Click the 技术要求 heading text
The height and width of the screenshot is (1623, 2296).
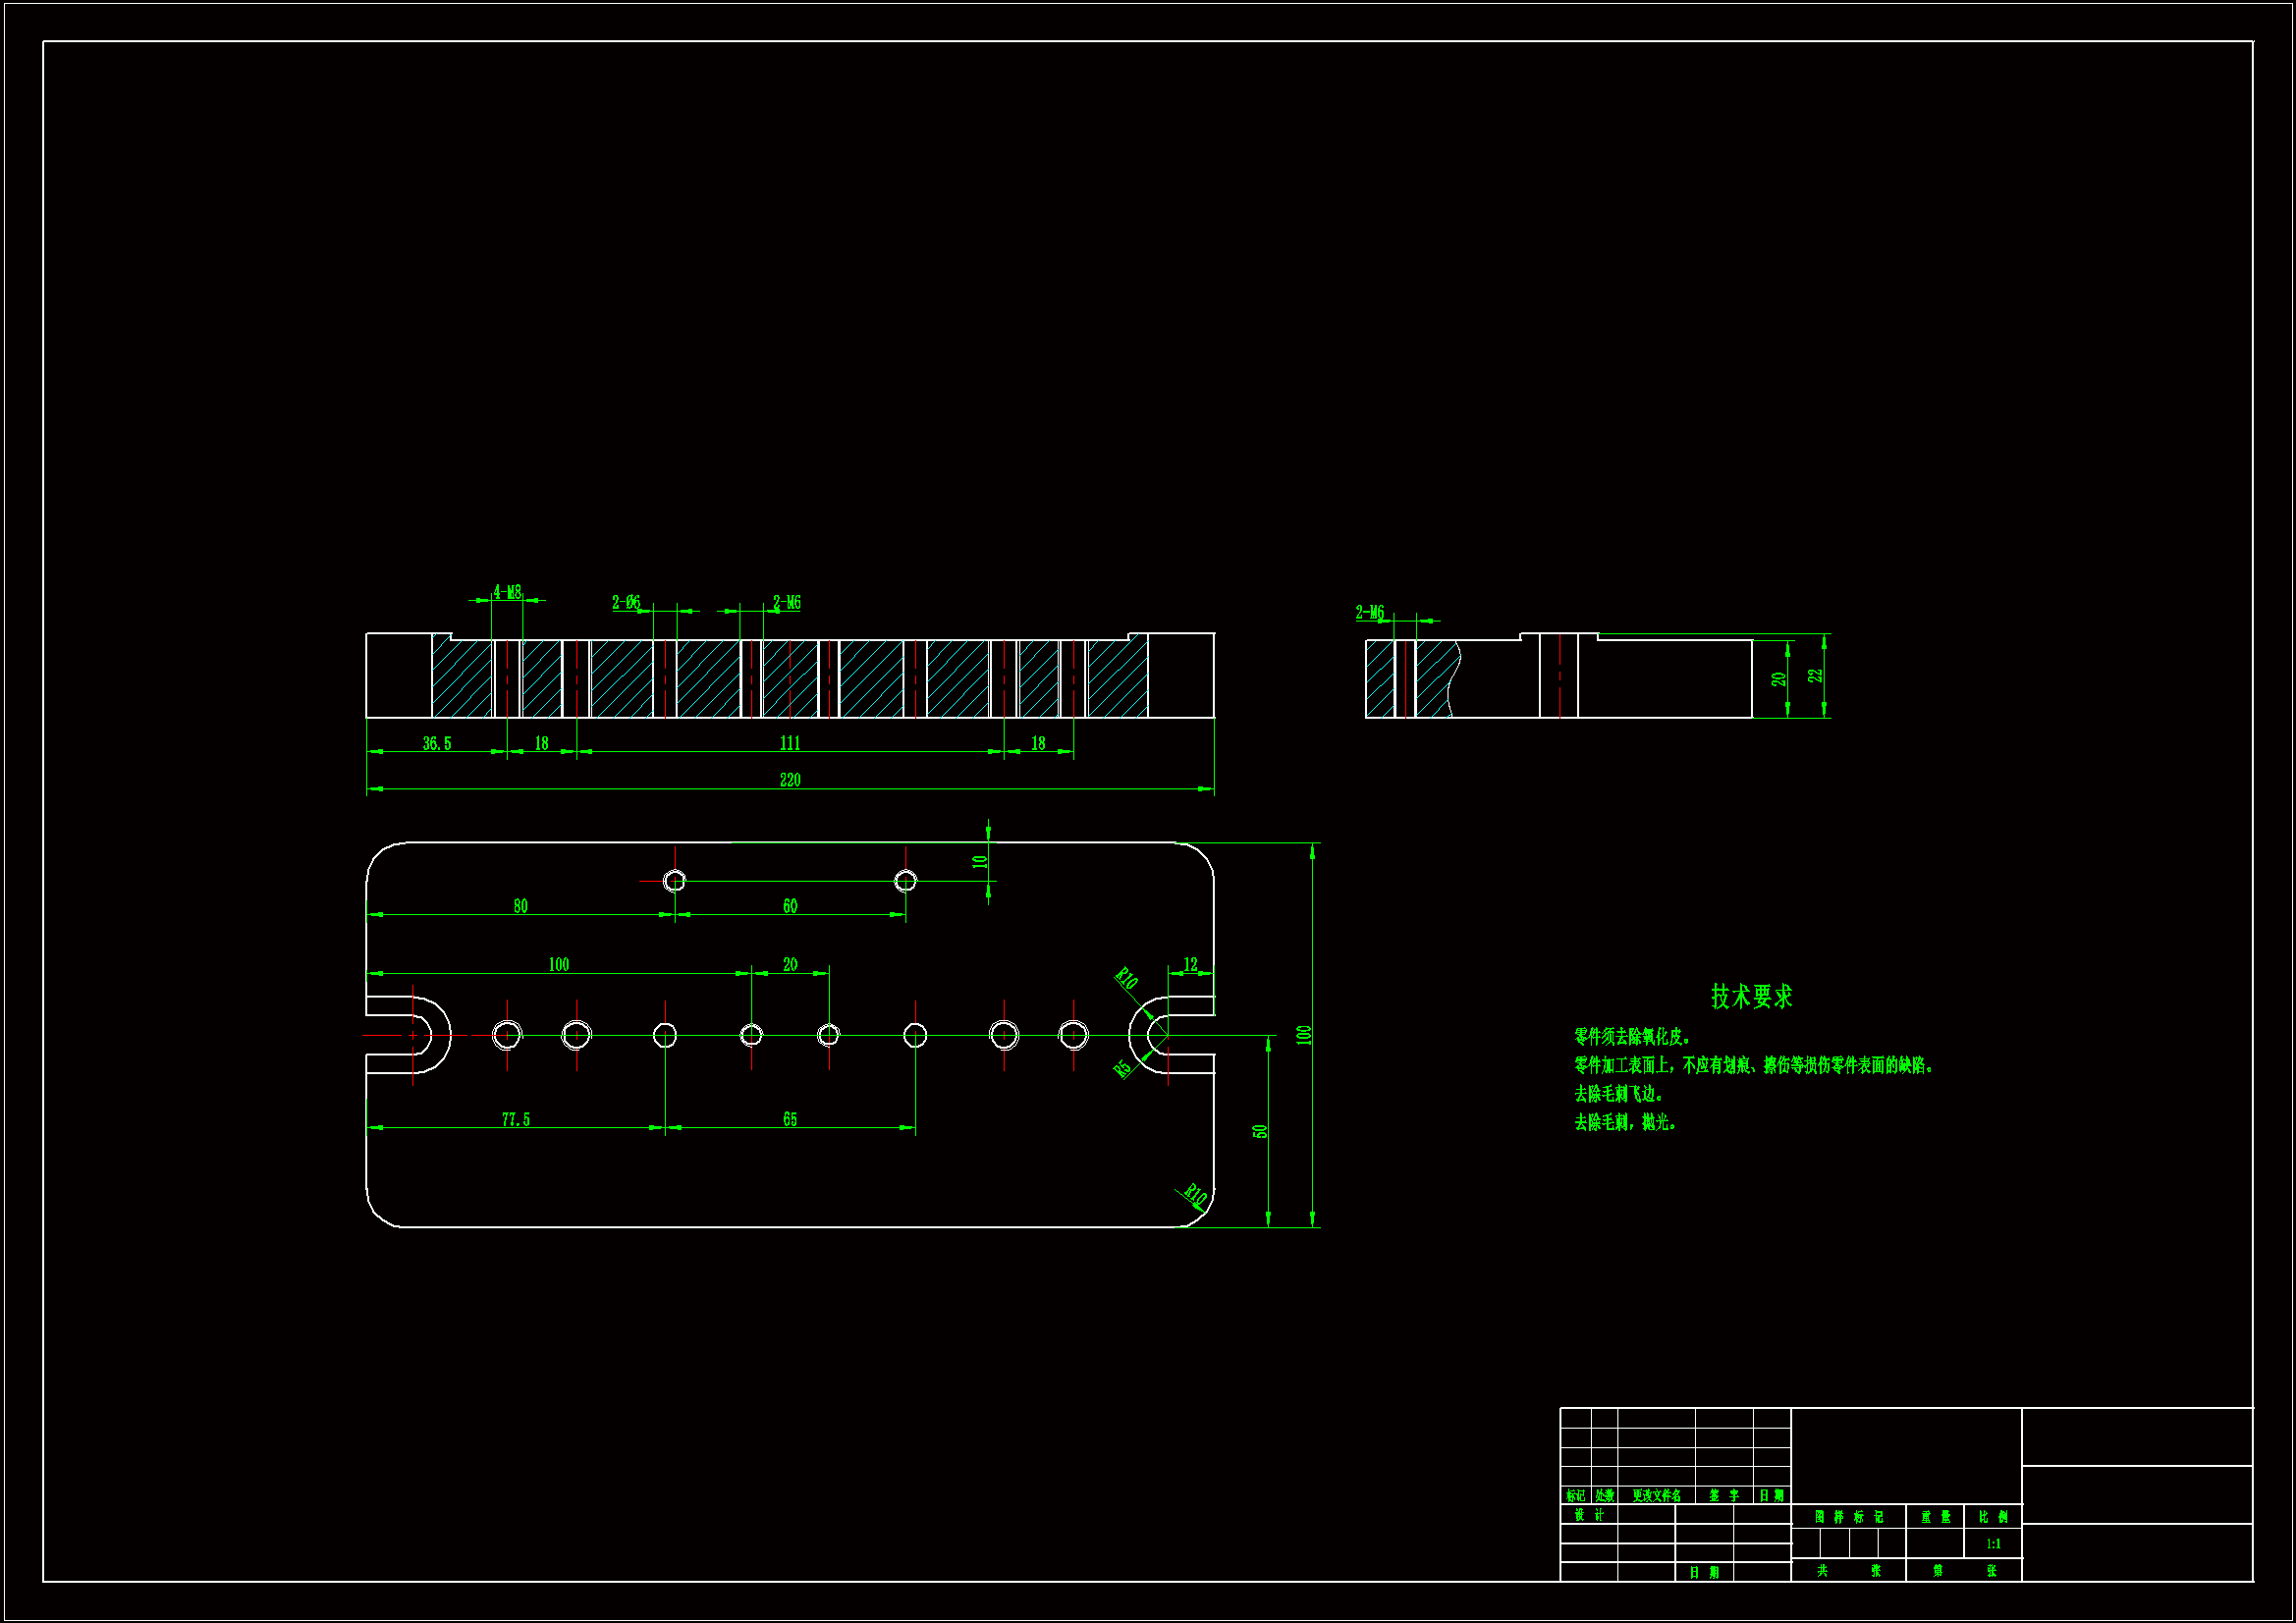coord(1751,996)
